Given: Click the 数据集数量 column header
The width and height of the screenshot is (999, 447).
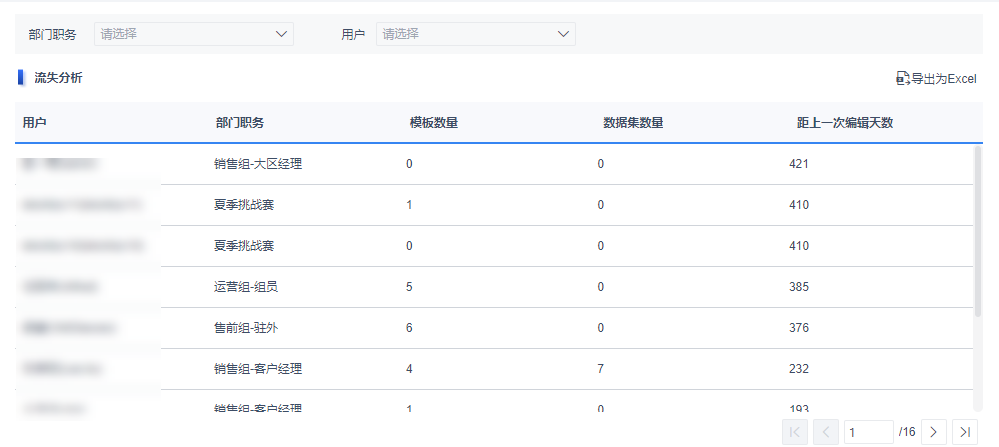Looking at the screenshot, I should coord(633,123).
